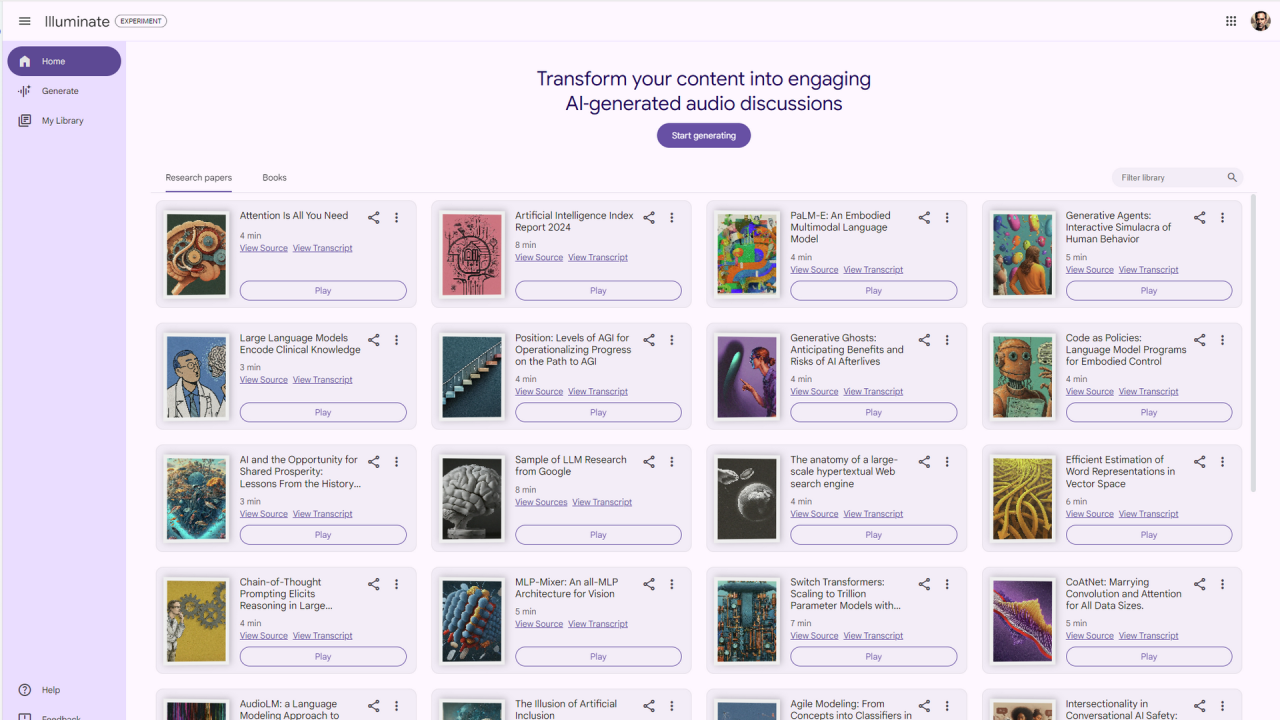
Task: Share the MLP-Mixer paper
Action: tap(649, 584)
